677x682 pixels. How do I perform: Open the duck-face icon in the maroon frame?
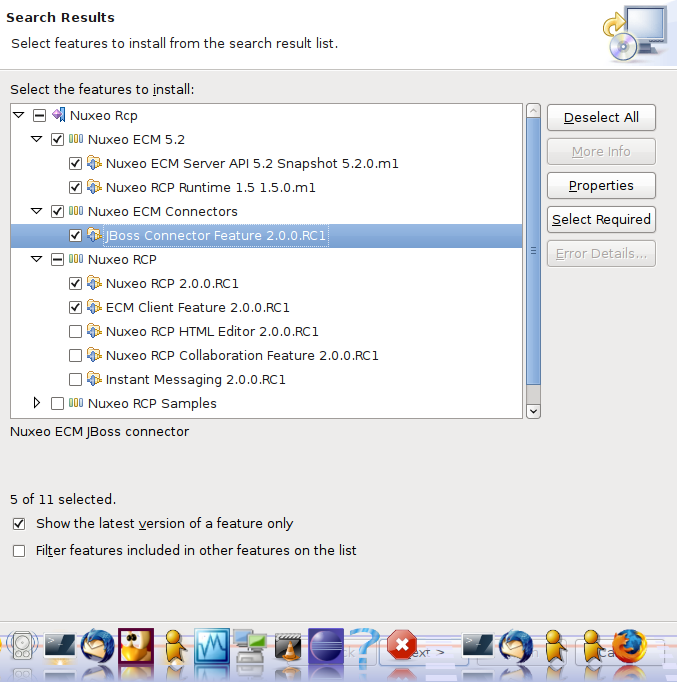click(x=136, y=646)
